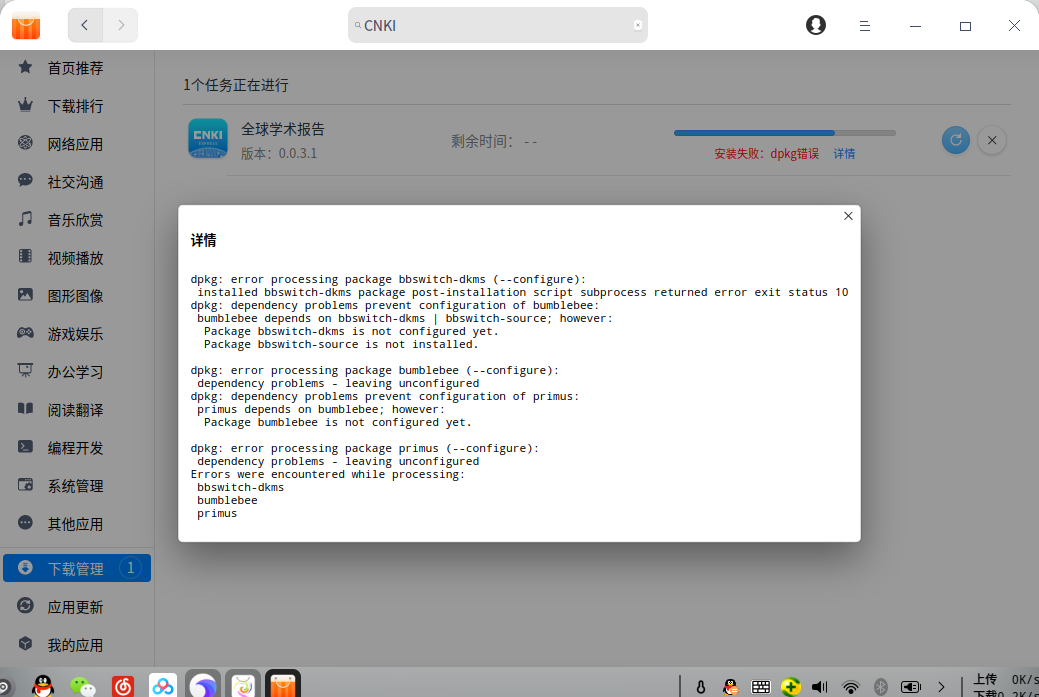
Task: Select 图形图像 category
Action: [x=77, y=295]
